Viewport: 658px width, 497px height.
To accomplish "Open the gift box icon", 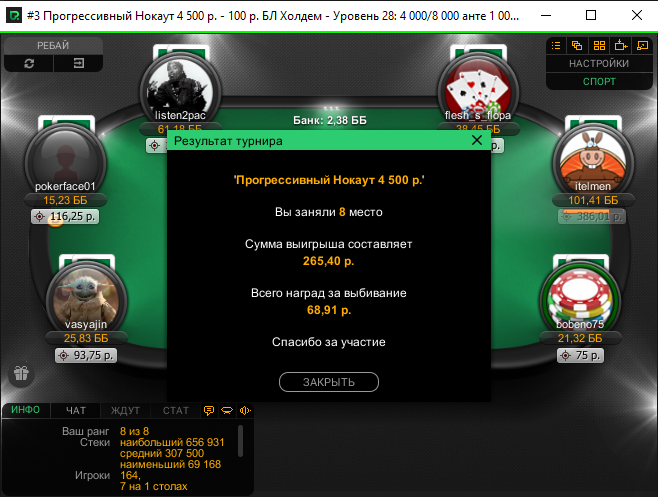I will (x=21, y=373).
